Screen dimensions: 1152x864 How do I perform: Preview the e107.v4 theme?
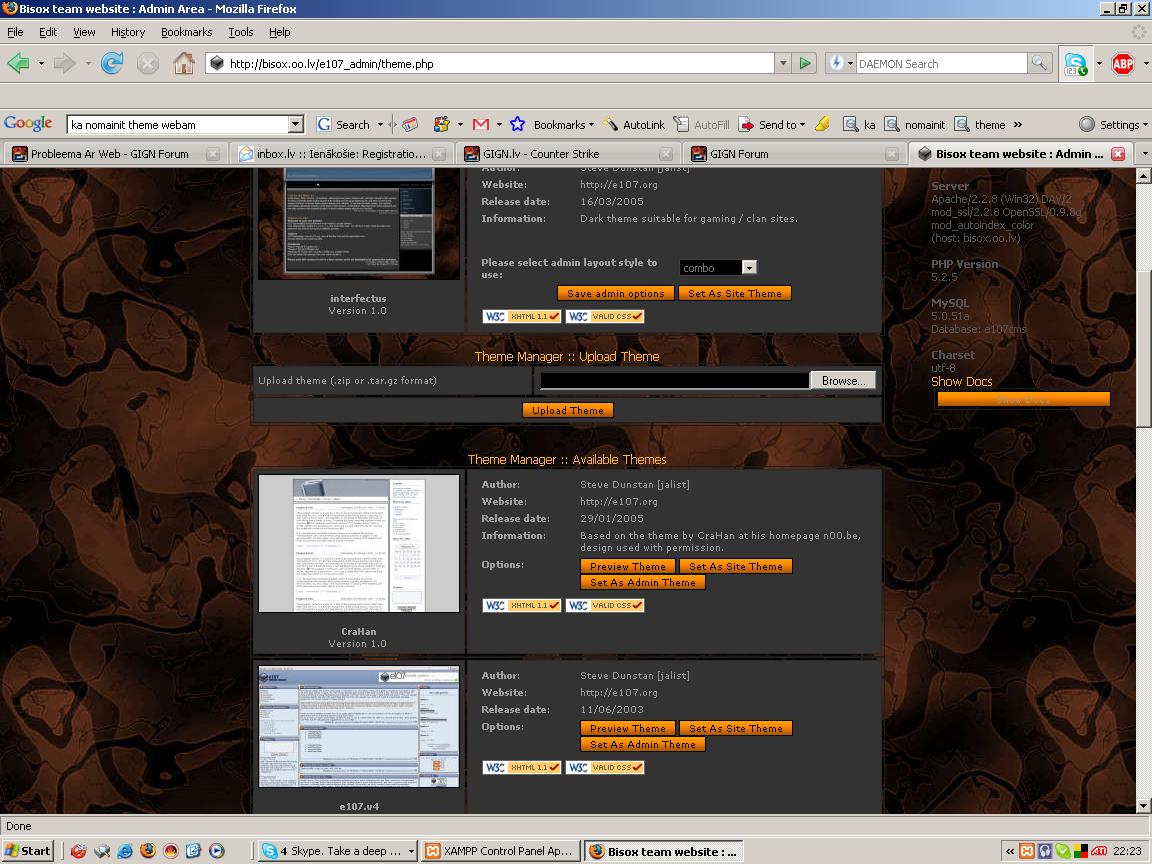tap(627, 728)
